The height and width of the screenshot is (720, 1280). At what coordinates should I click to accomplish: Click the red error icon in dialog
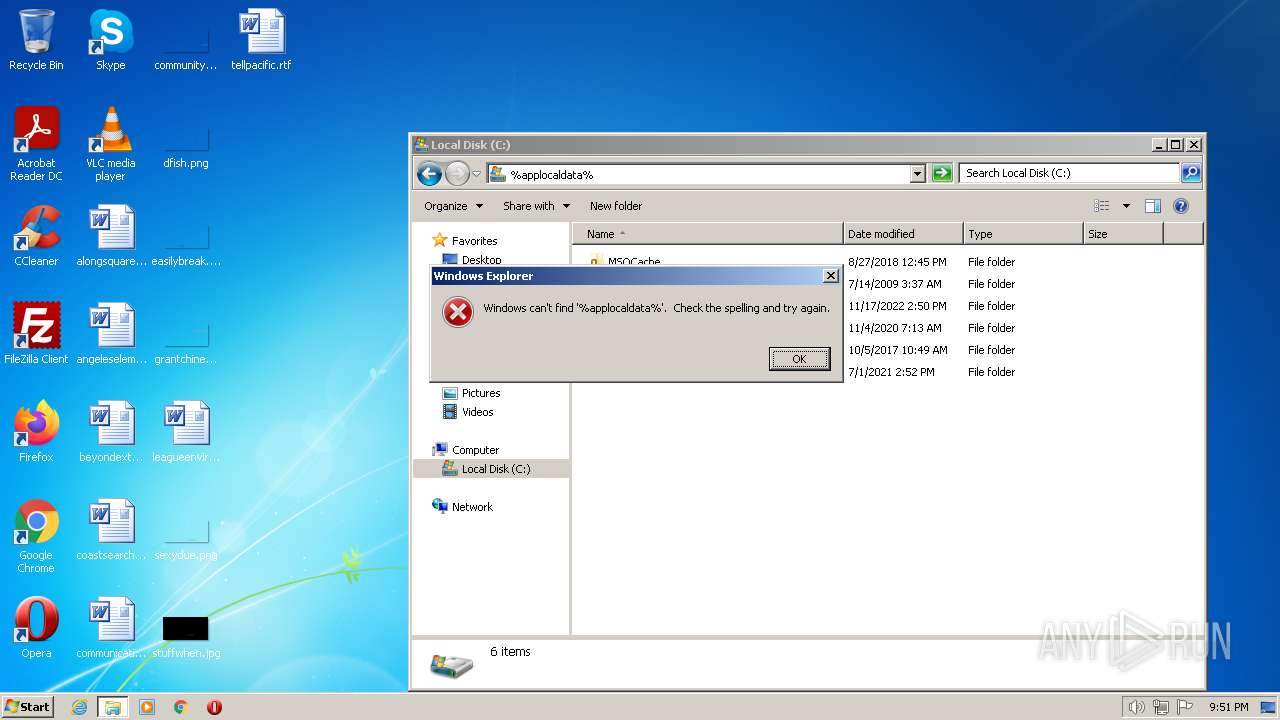pos(457,312)
